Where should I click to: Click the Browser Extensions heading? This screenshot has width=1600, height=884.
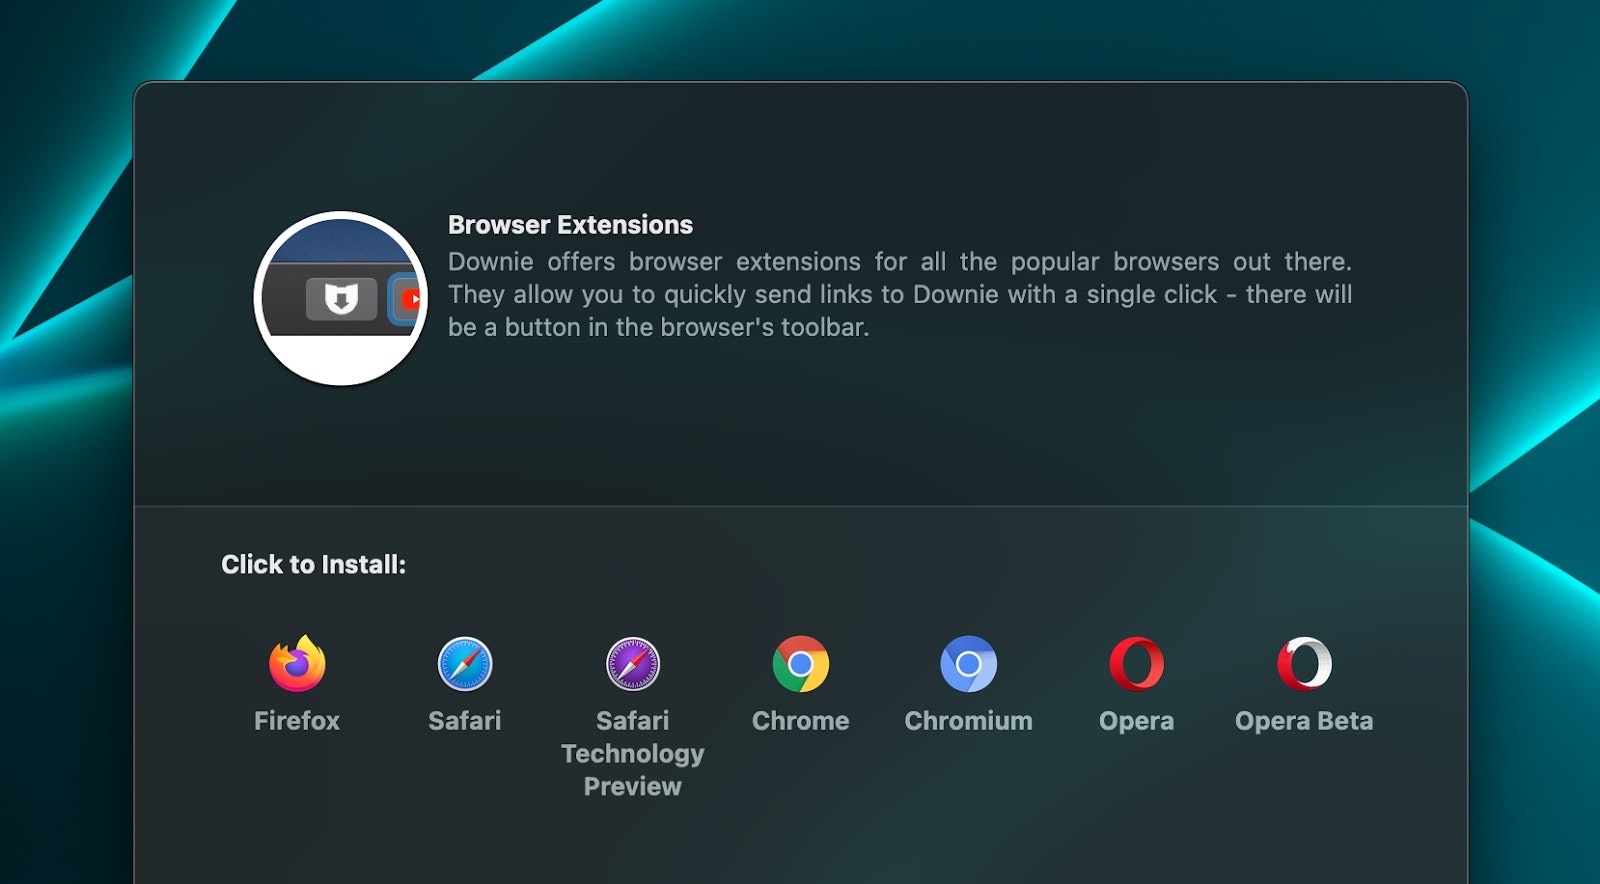coord(570,225)
